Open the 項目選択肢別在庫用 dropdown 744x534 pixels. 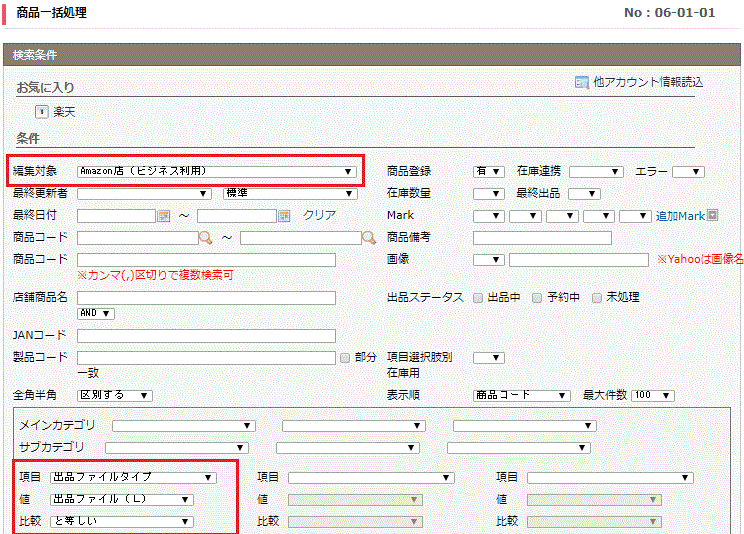pos(488,358)
